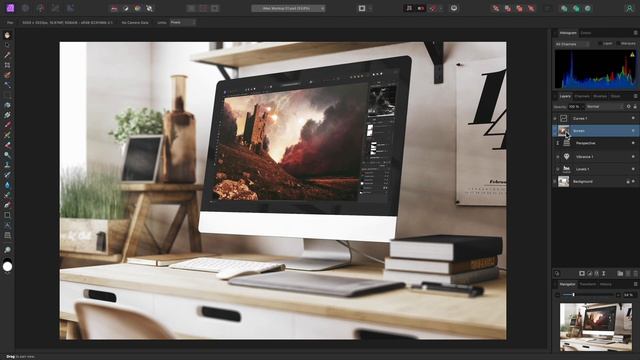Open the Units dropdown in context toolbar
Screen dimensions: 640x360
coord(182,22)
